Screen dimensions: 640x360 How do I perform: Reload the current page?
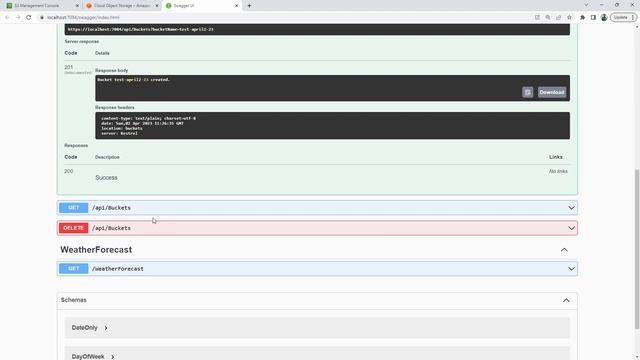click(29, 18)
